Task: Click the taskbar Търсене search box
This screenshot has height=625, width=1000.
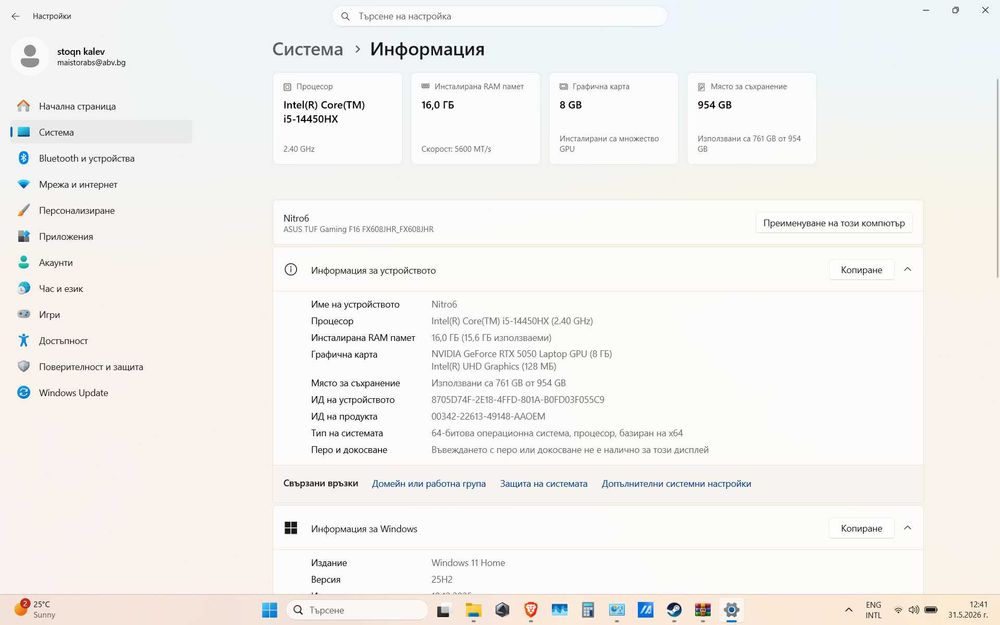Action: click(x=357, y=610)
